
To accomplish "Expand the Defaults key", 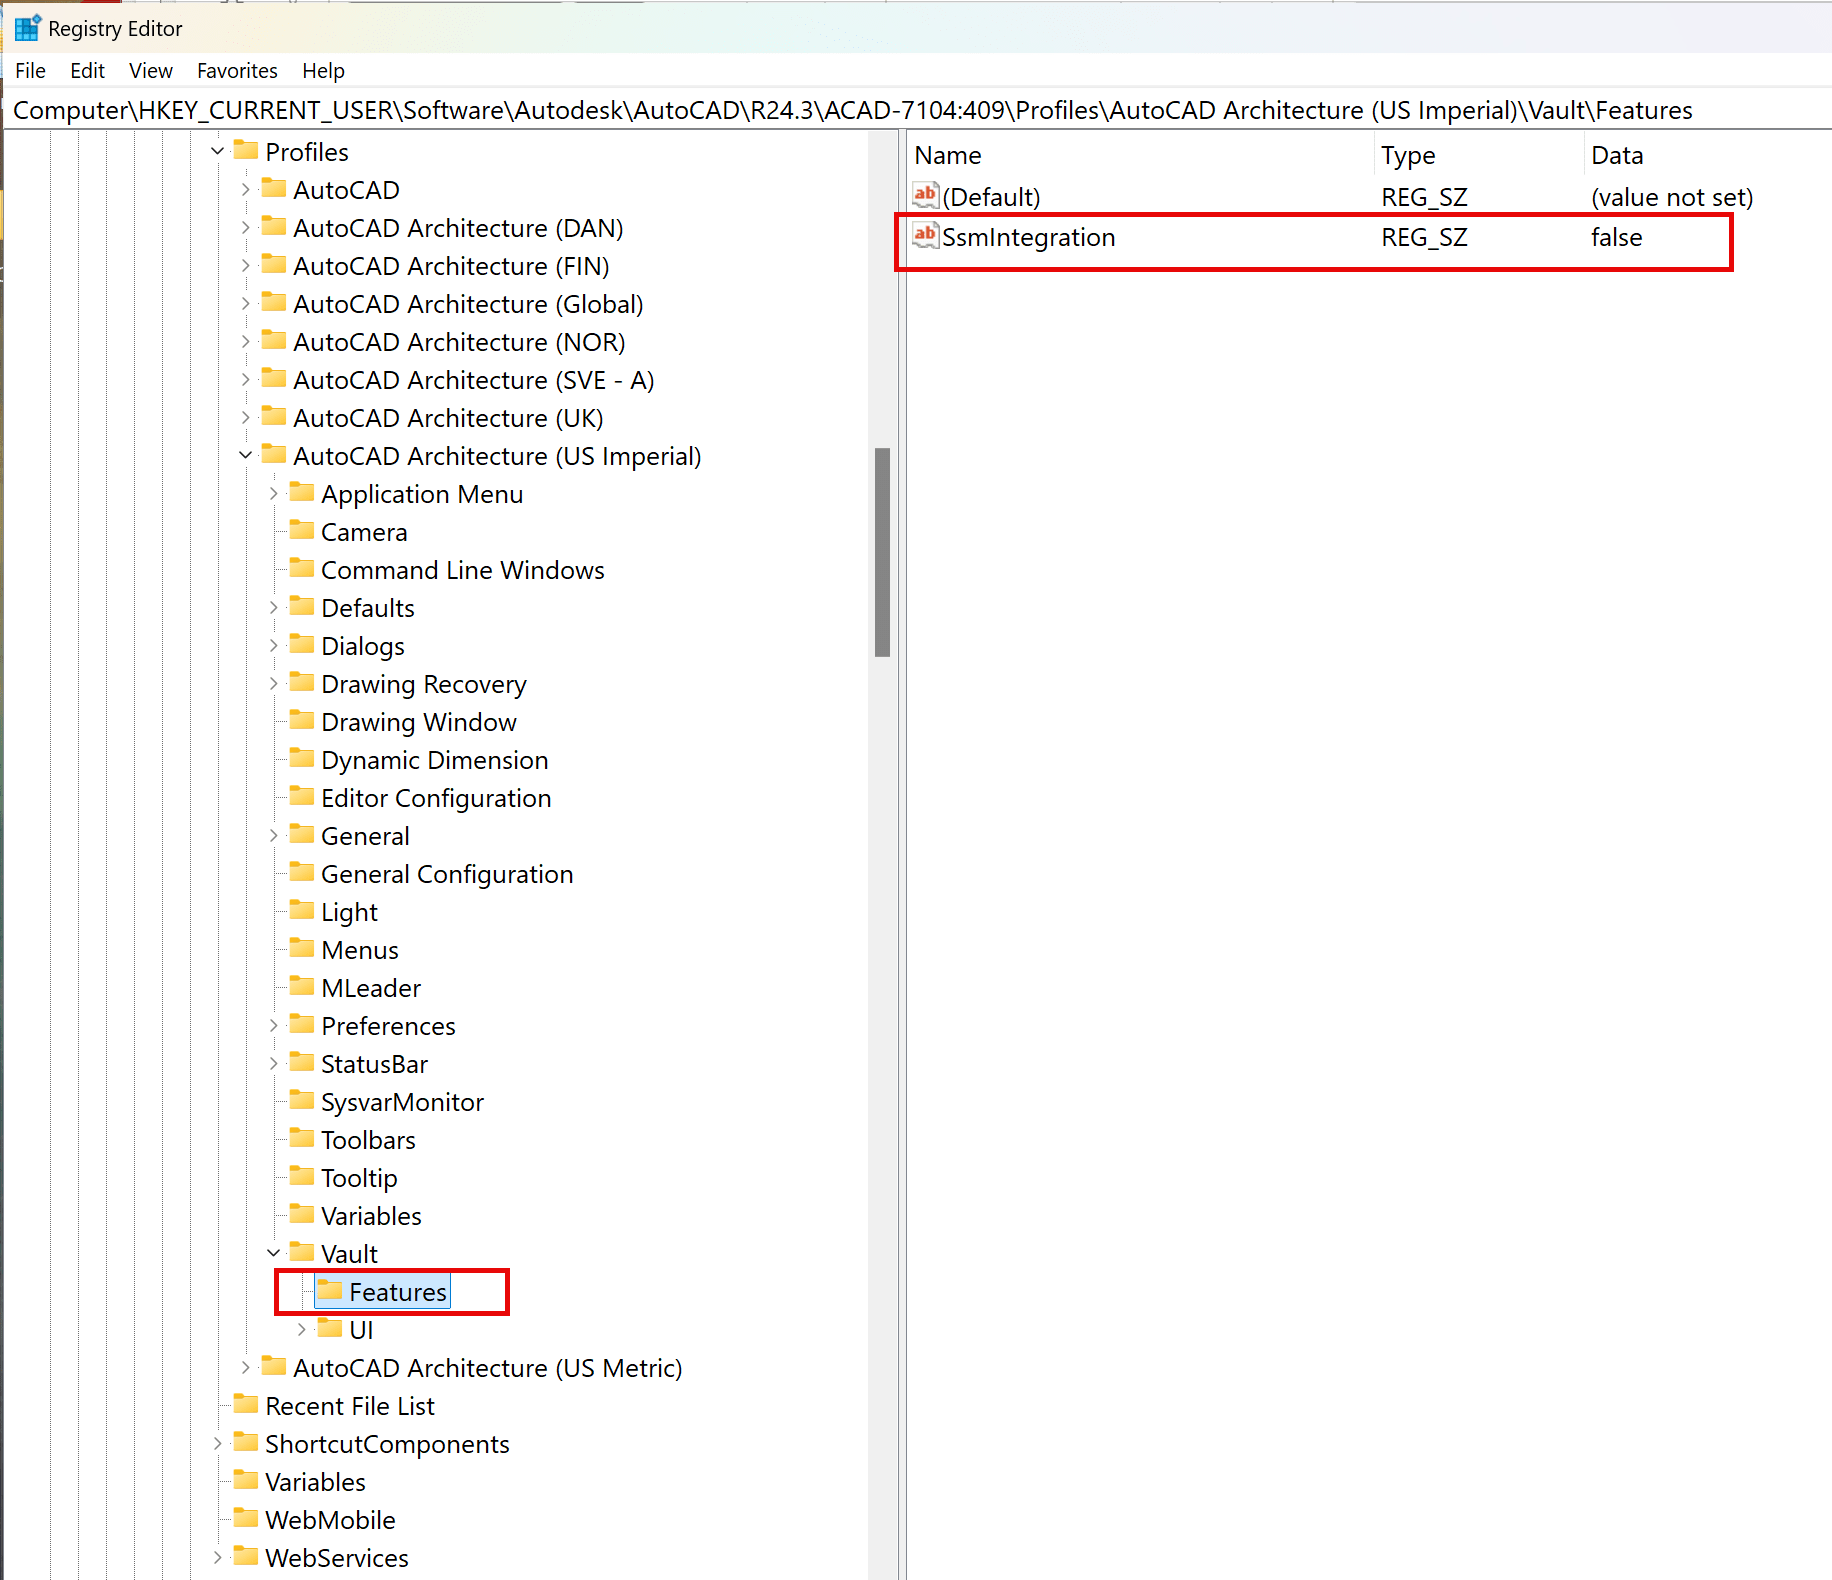I will click(274, 608).
